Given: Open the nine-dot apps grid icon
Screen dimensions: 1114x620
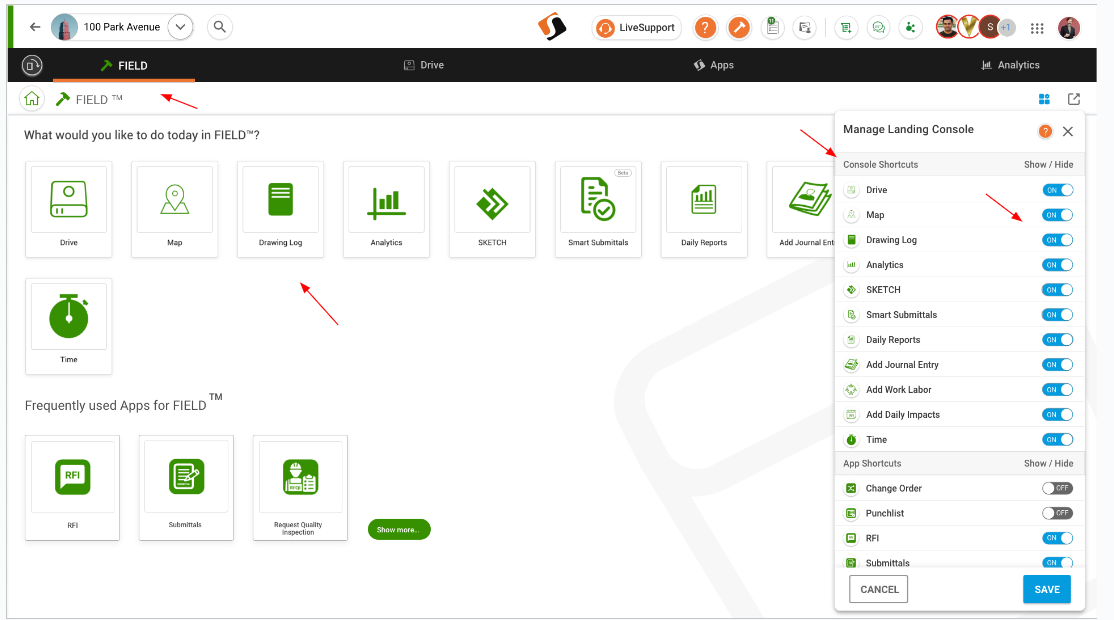Looking at the screenshot, I should click(1037, 28).
